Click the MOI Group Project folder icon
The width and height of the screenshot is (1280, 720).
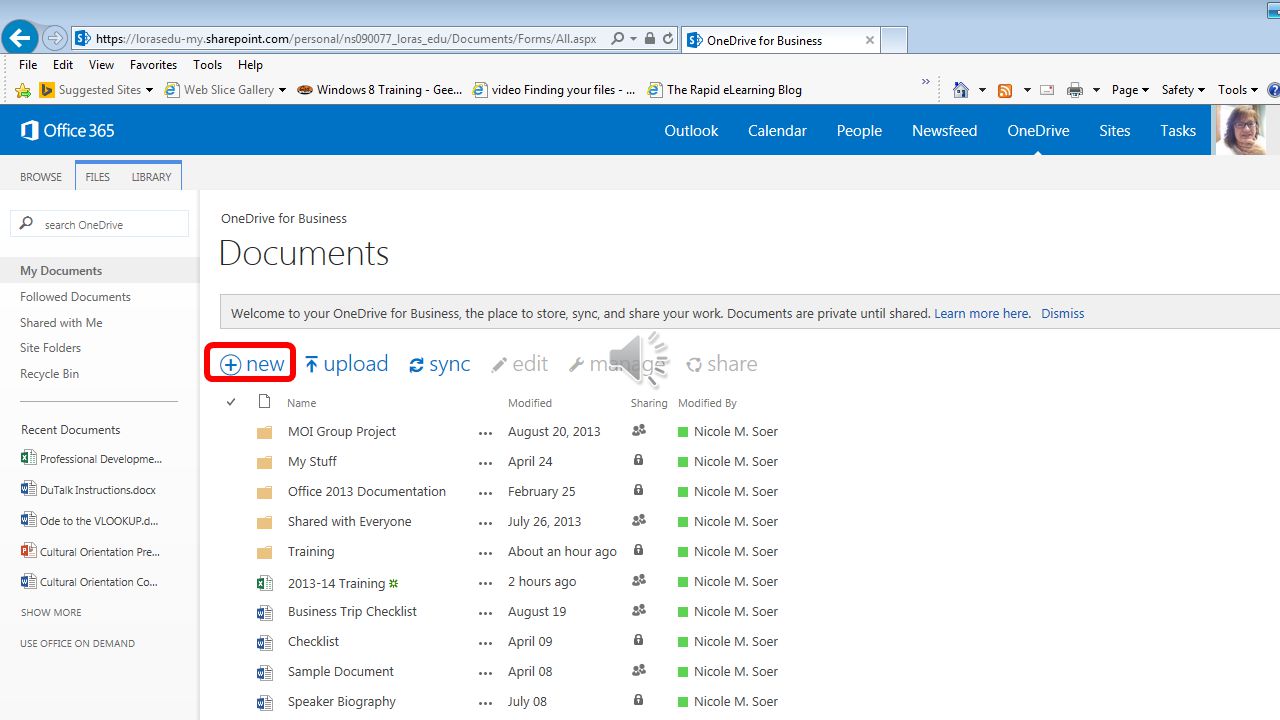[264, 433]
